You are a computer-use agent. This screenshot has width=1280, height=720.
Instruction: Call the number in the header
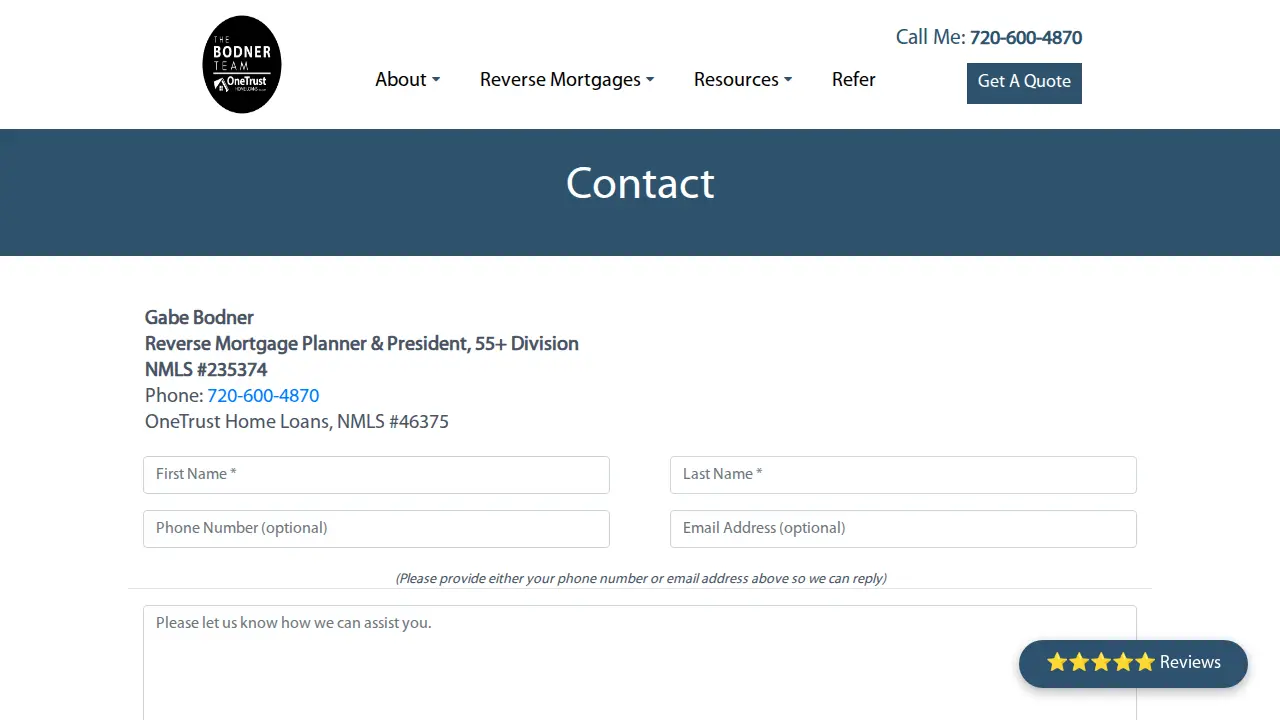click(1026, 38)
